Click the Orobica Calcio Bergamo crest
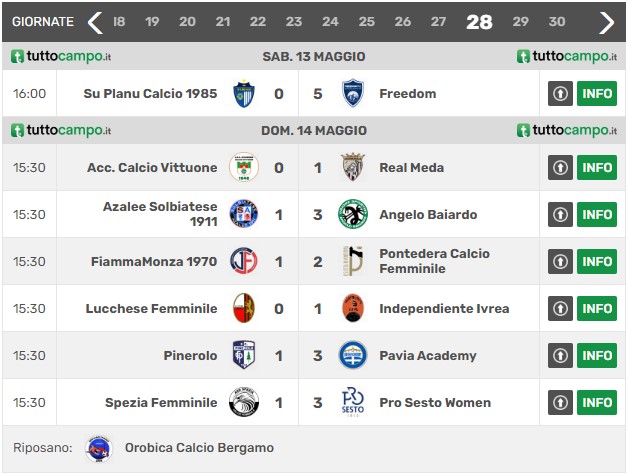The image size is (628, 474). pyautogui.click(x=99, y=449)
